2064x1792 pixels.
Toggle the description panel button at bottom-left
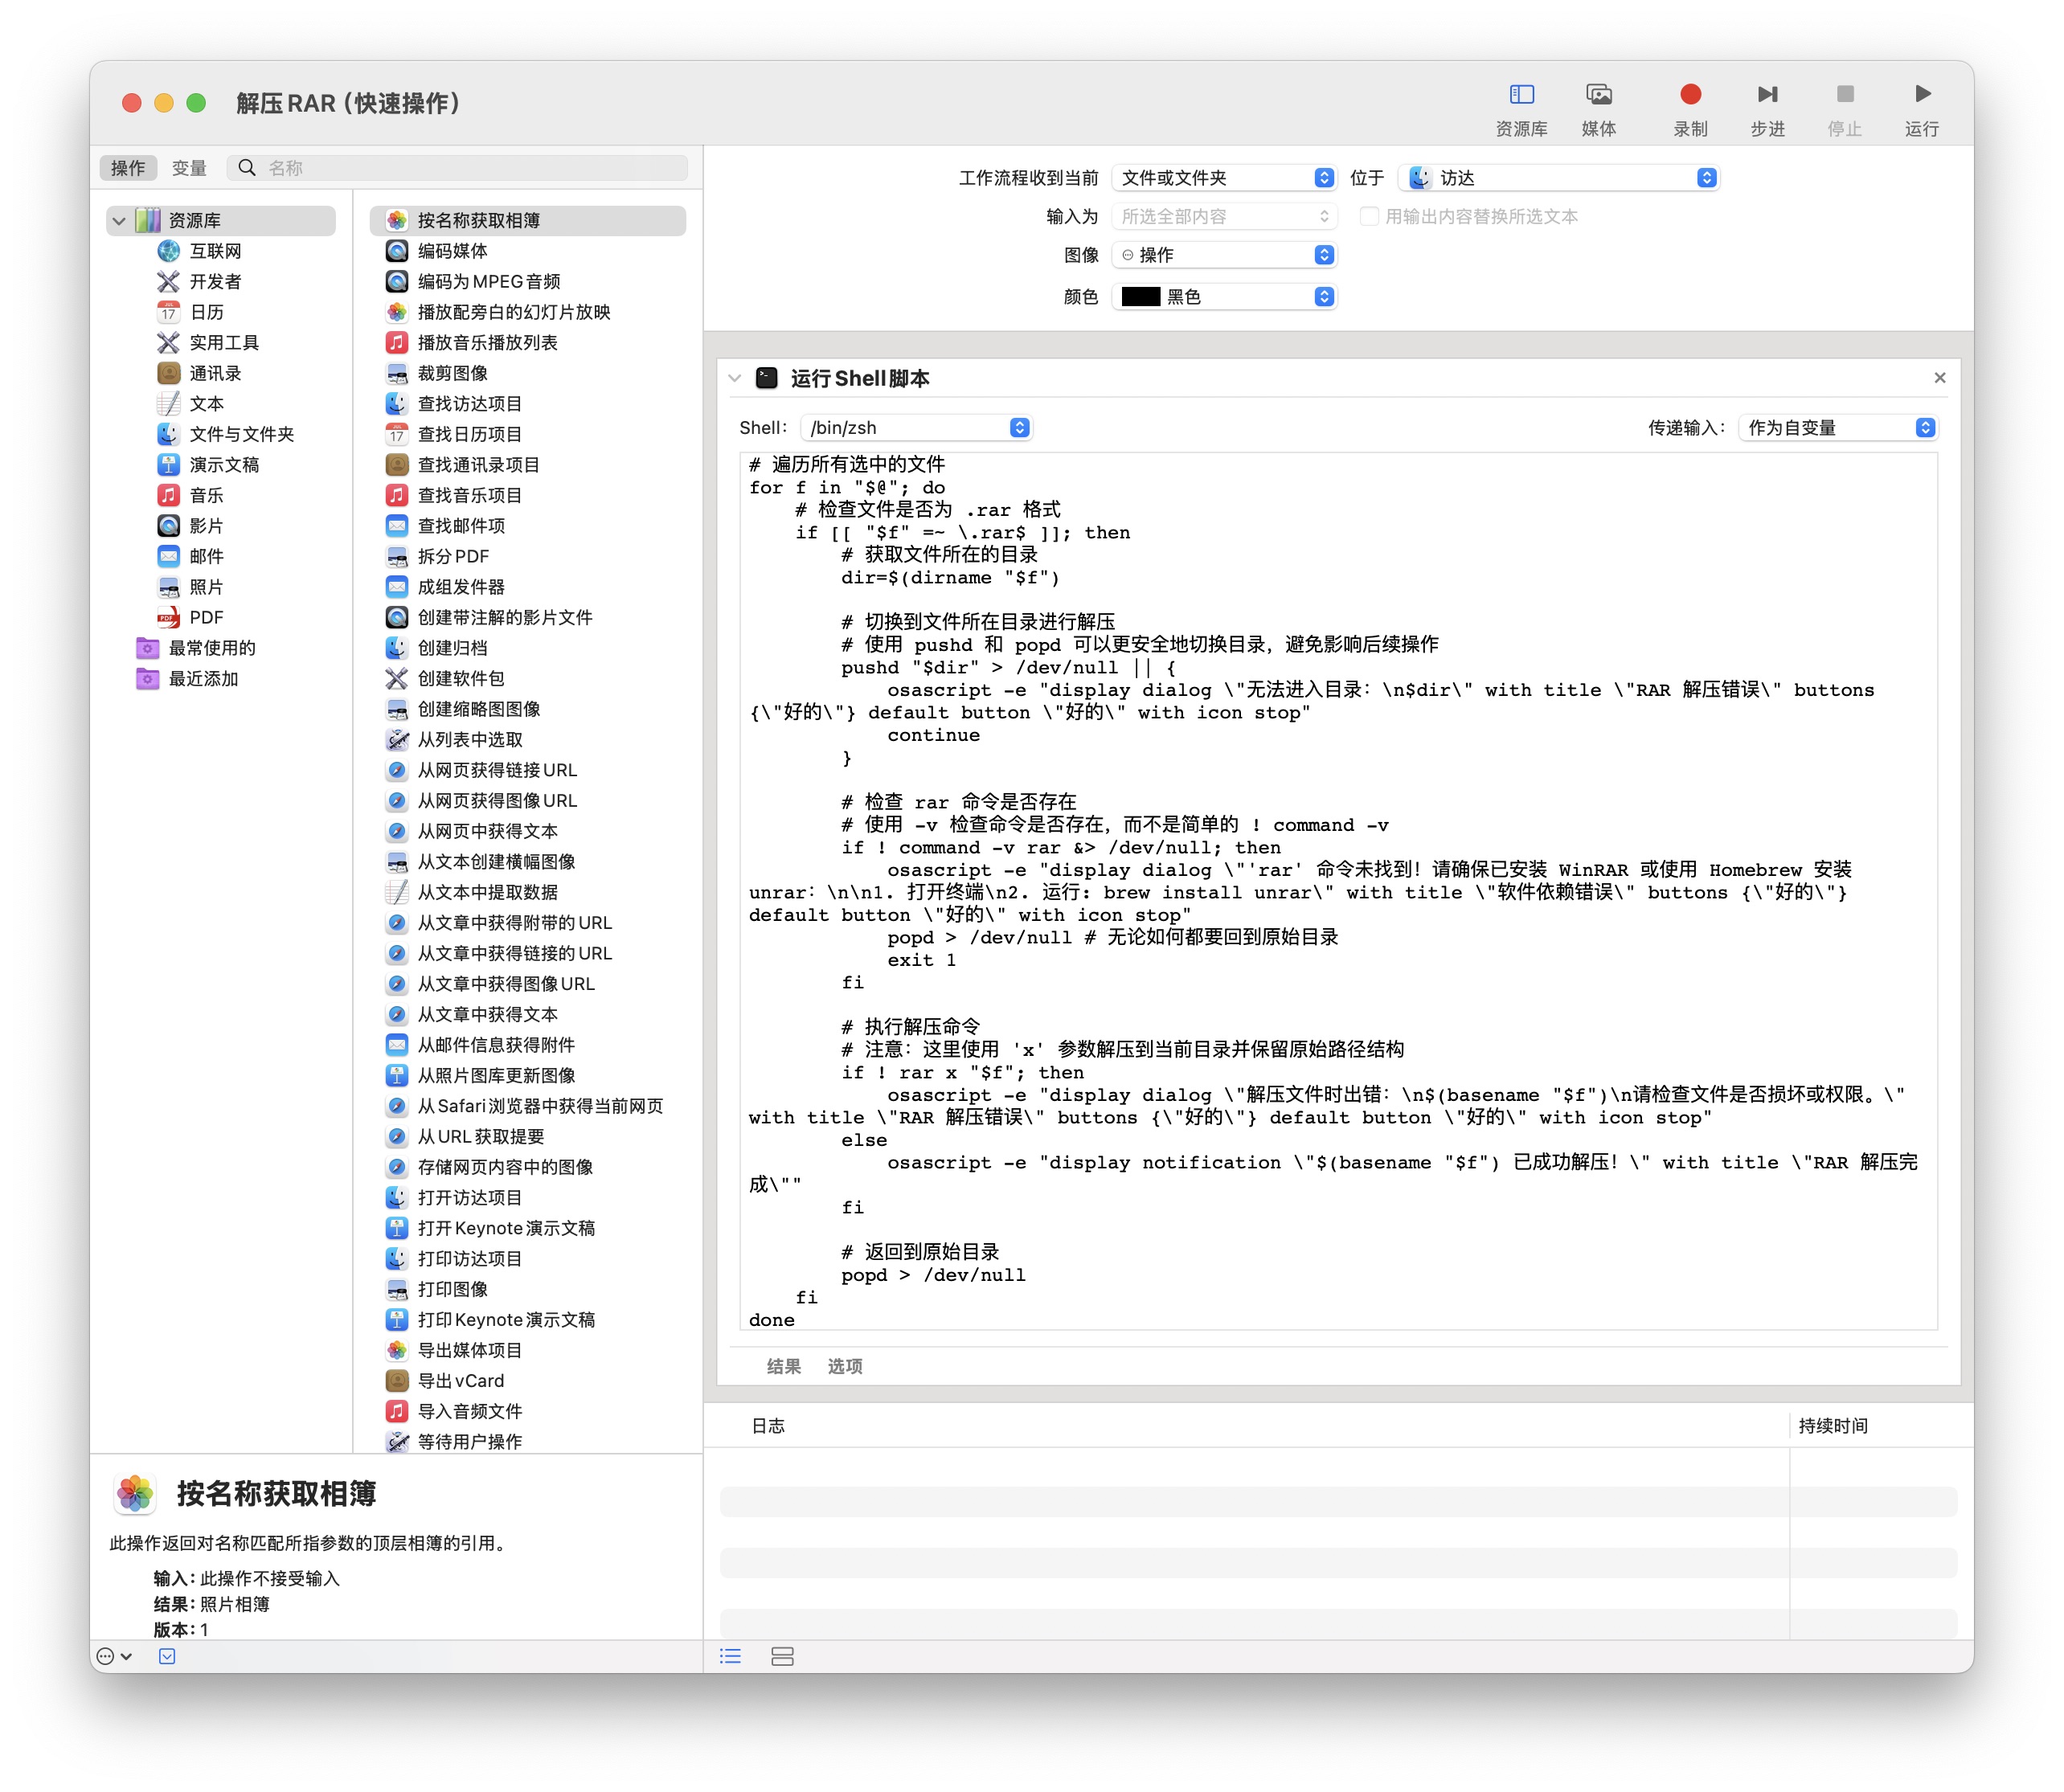click(x=167, y=1656)
